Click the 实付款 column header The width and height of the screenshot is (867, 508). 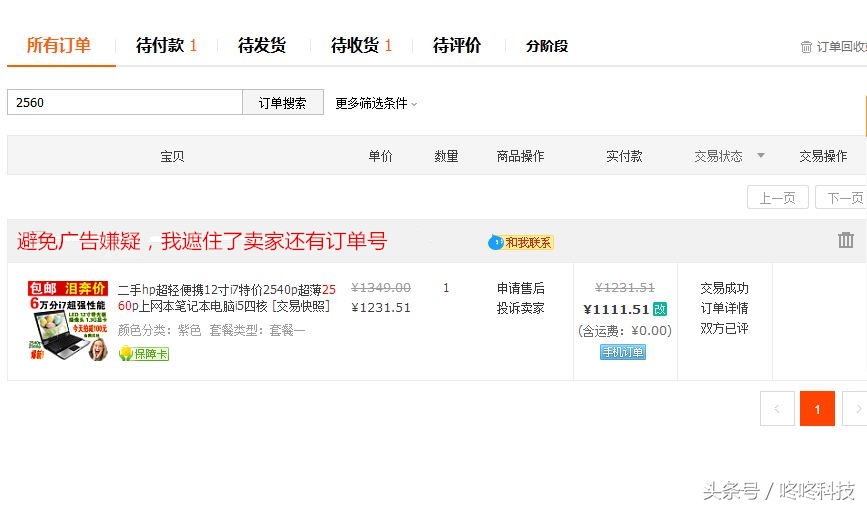point(624,156)
